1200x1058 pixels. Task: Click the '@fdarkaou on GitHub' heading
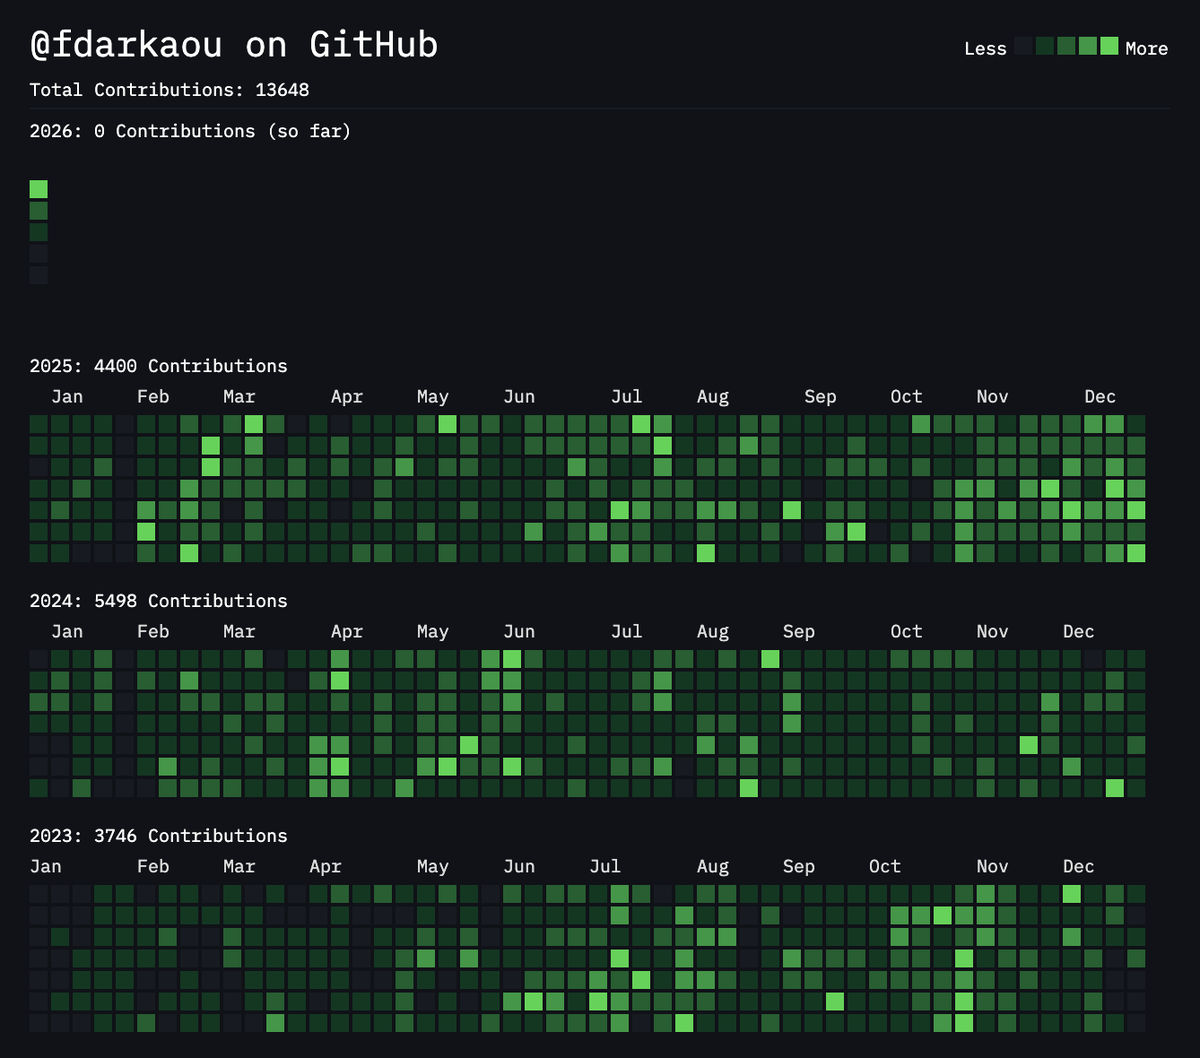coord(234,45)
